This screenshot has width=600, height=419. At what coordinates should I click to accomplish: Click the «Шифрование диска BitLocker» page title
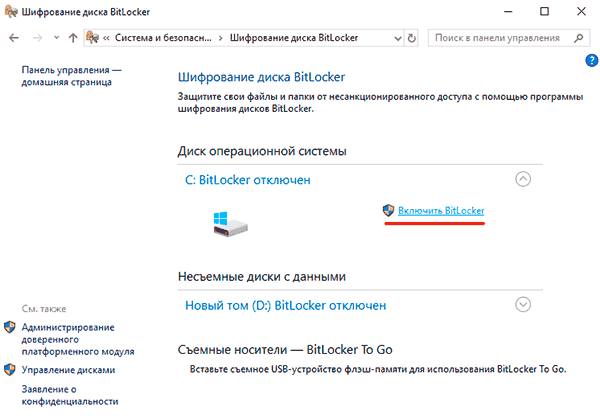[x=261, y=77]
